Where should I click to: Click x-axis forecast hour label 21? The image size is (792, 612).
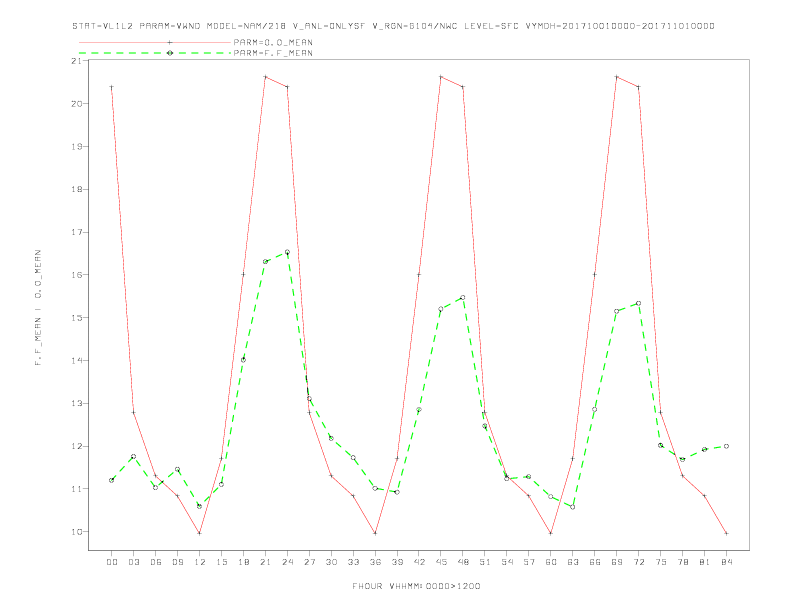click(x=265, y=562)
